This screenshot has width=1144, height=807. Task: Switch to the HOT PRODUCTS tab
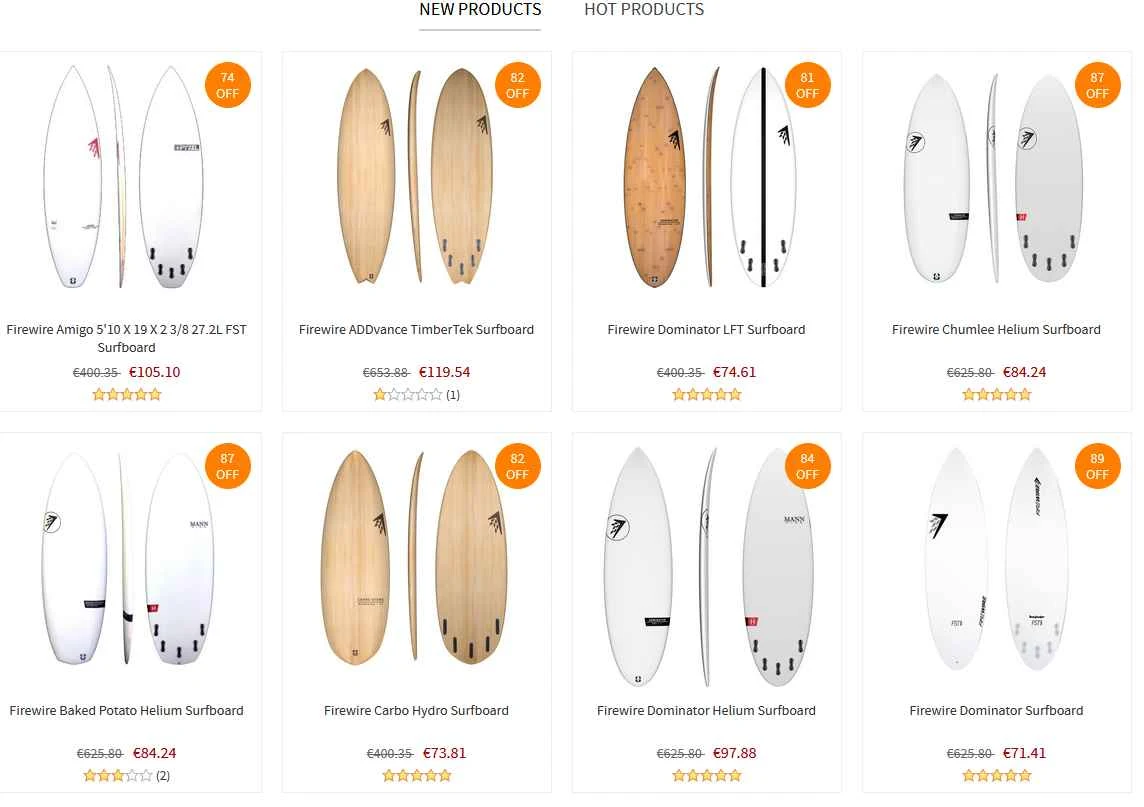644,9
